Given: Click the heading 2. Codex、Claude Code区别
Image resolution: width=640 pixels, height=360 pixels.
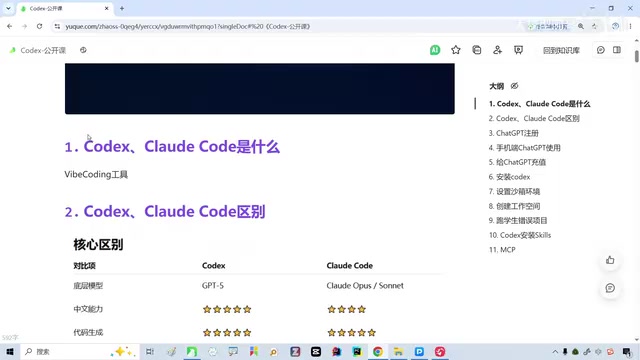Looking at the screenshot, I should [164, 212].
